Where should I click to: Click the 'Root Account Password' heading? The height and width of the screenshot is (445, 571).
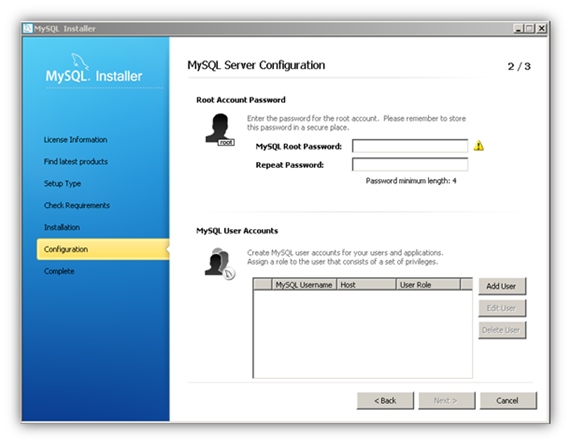(241, 100)
